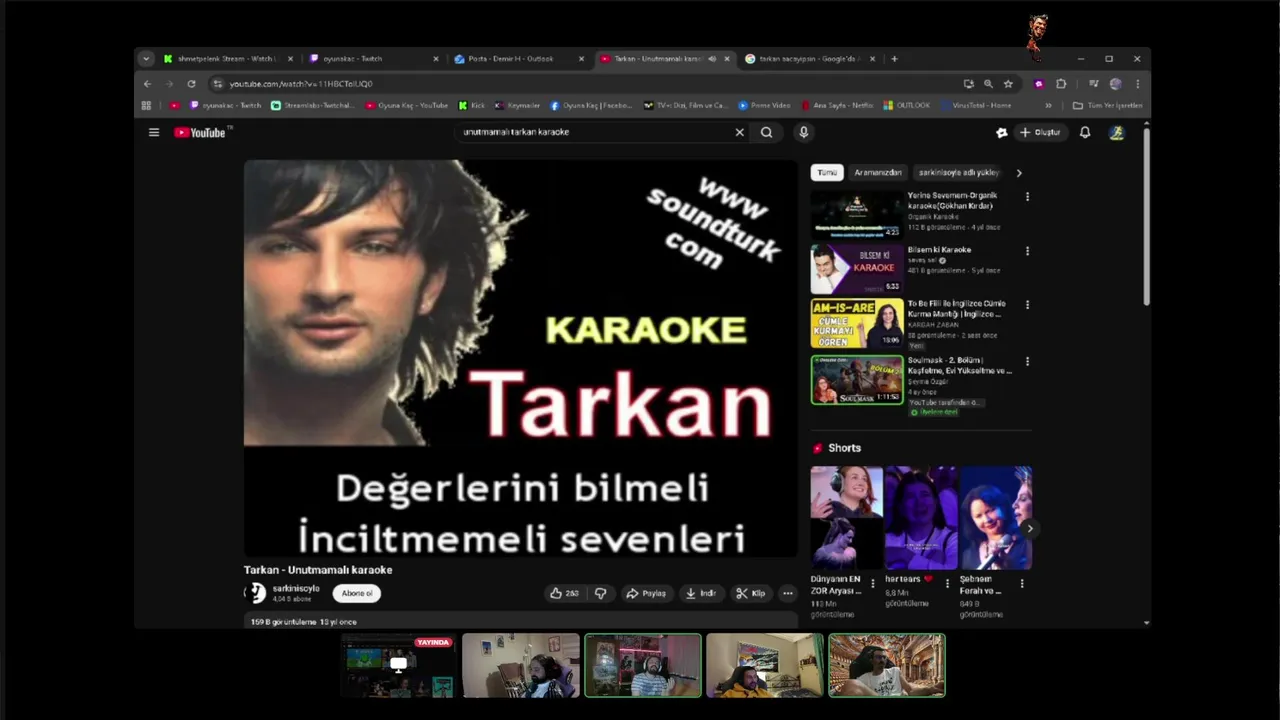1280x720 pixels.
Task: Open the her tears Shorts thumbnail
Action: 920,517
